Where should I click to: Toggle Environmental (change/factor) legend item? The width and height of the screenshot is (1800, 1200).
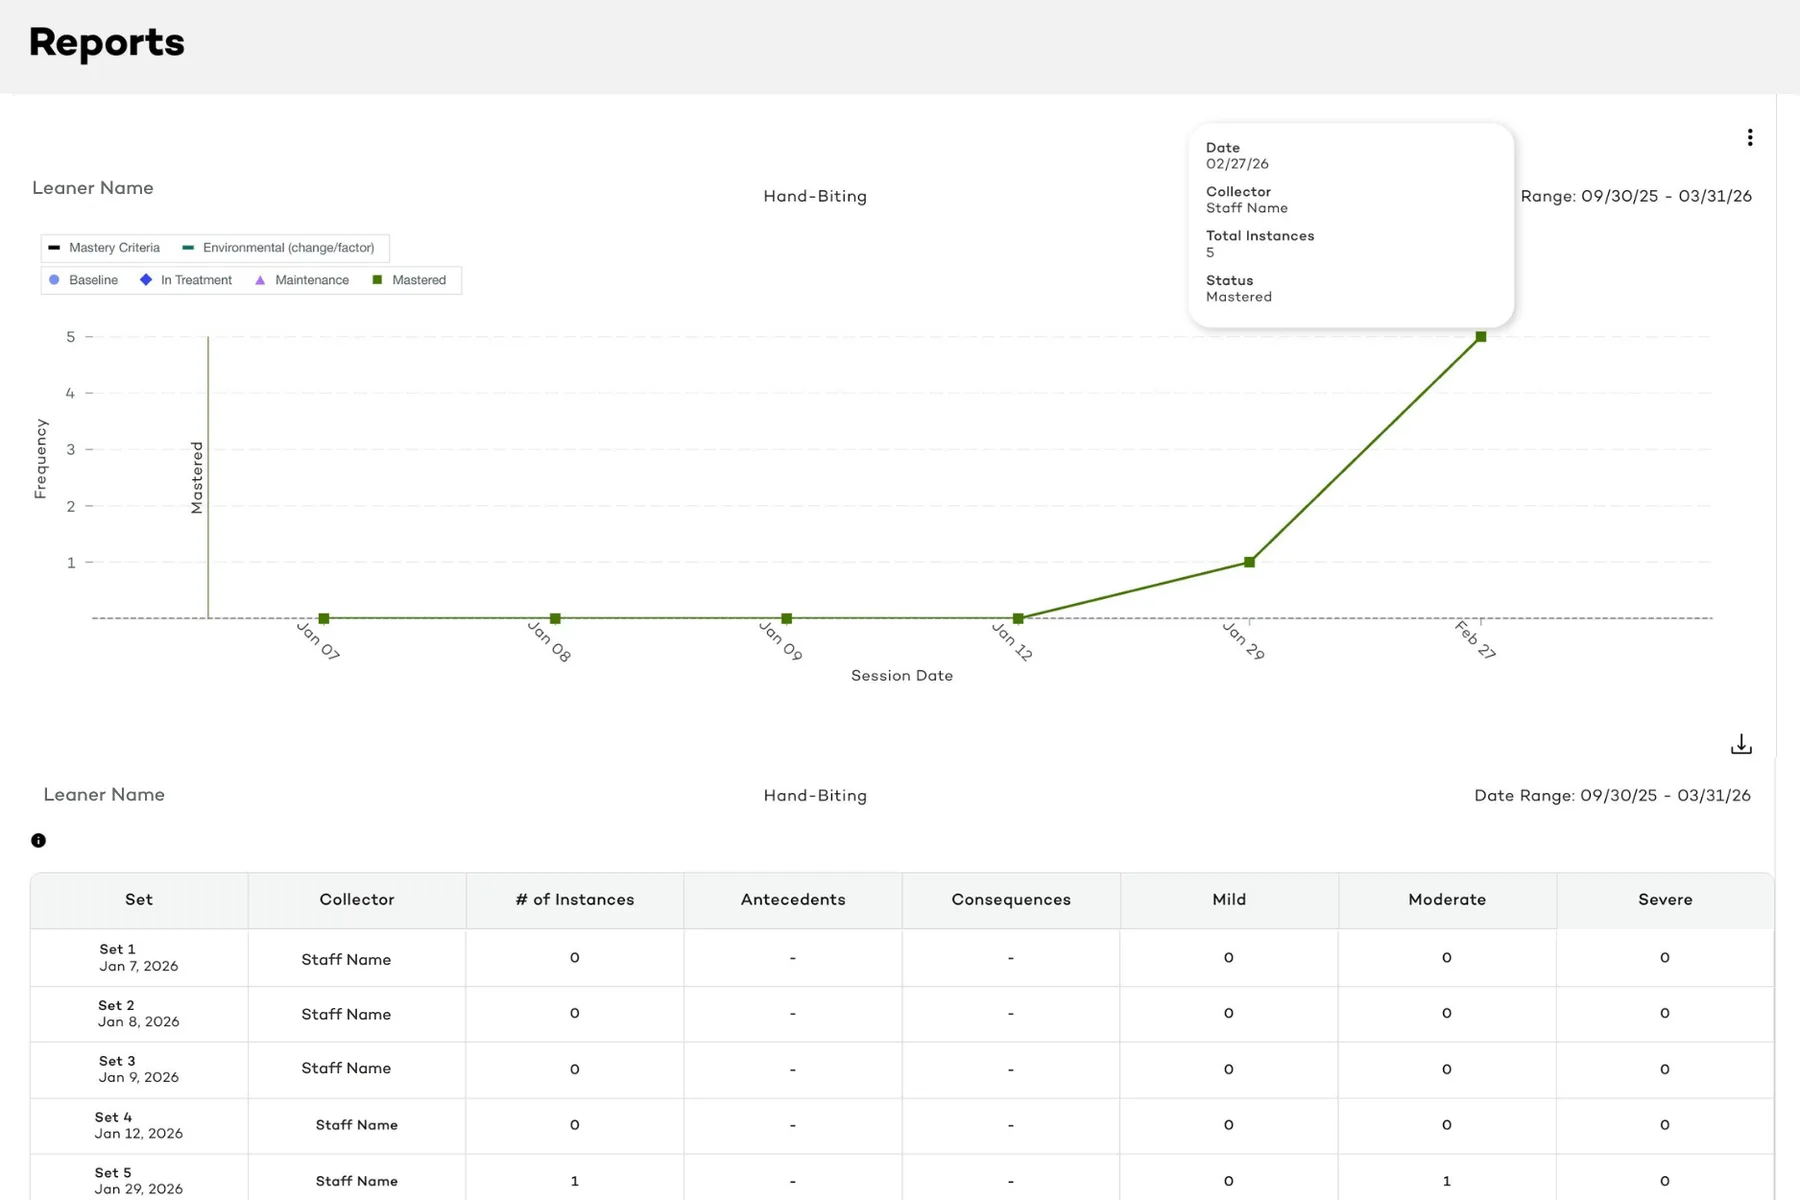(278, 248)
